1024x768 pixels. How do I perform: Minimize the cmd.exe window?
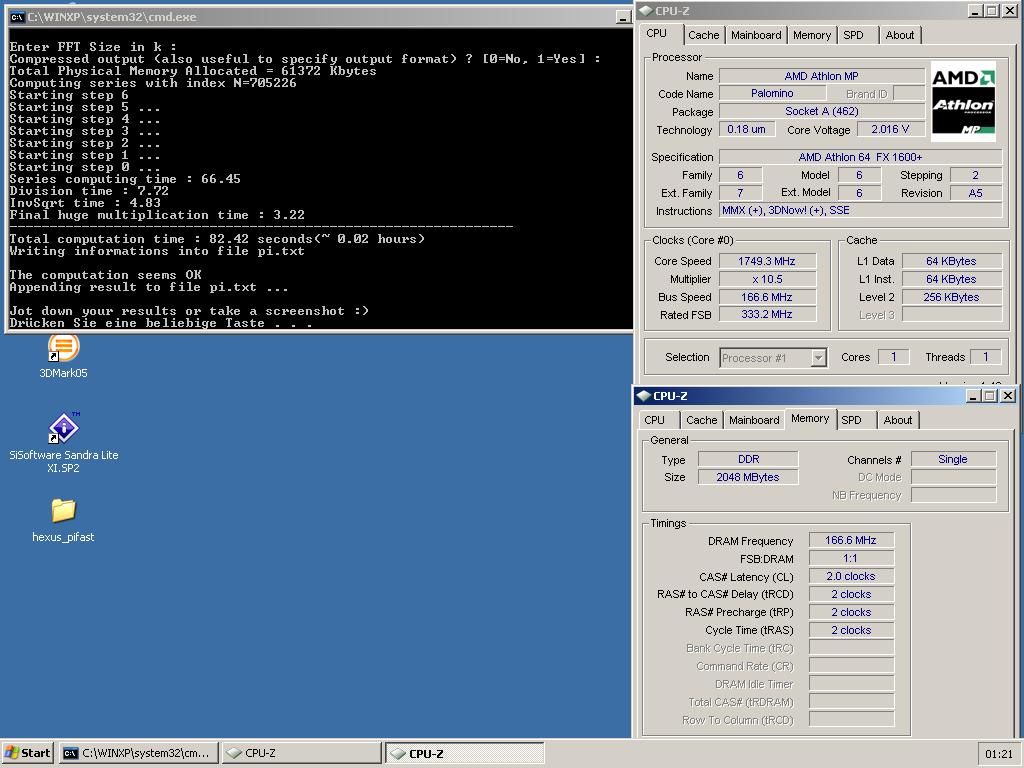622,18
